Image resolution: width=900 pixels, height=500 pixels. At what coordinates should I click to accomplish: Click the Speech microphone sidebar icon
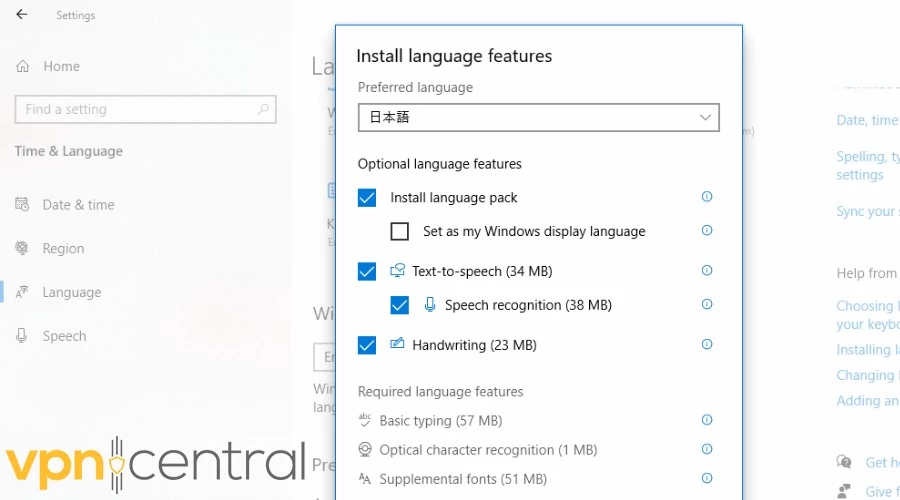[x=22, y=336]
